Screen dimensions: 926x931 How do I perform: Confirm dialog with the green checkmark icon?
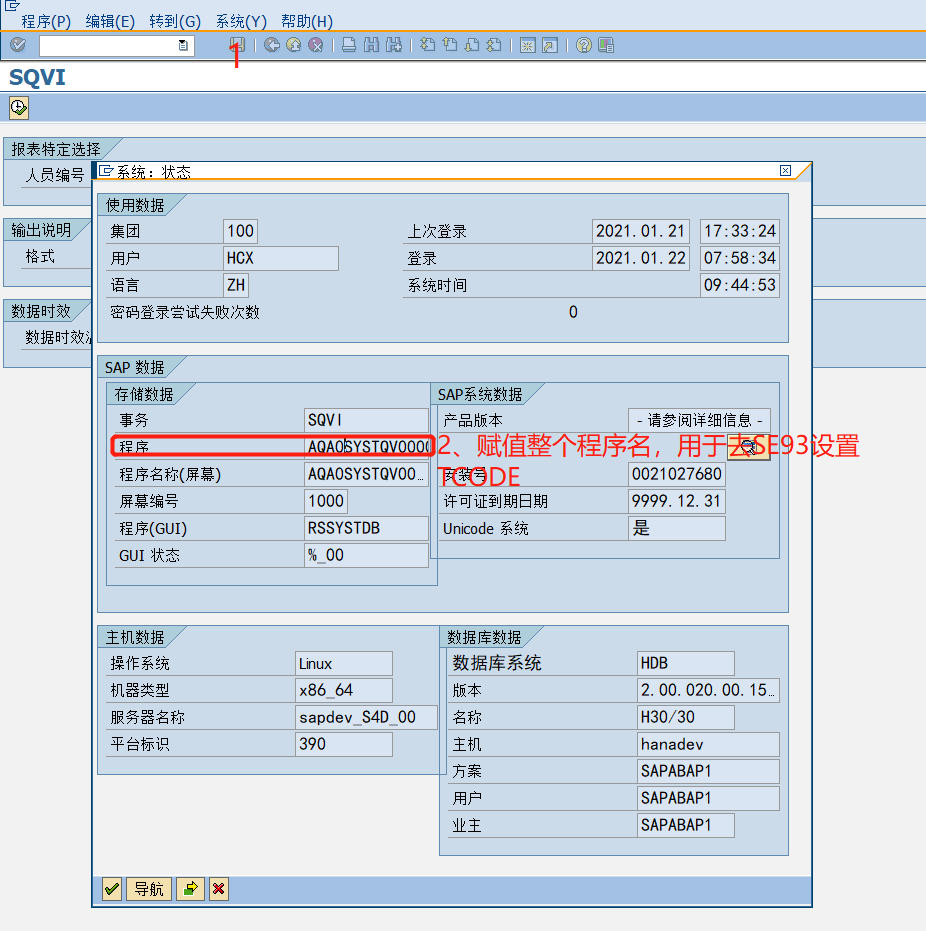[x=111, y=888]
